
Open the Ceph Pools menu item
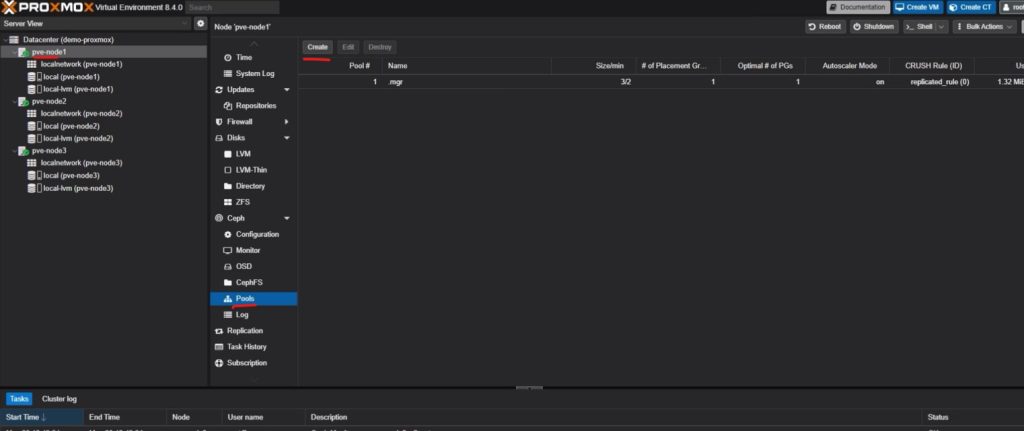[253, 298]
